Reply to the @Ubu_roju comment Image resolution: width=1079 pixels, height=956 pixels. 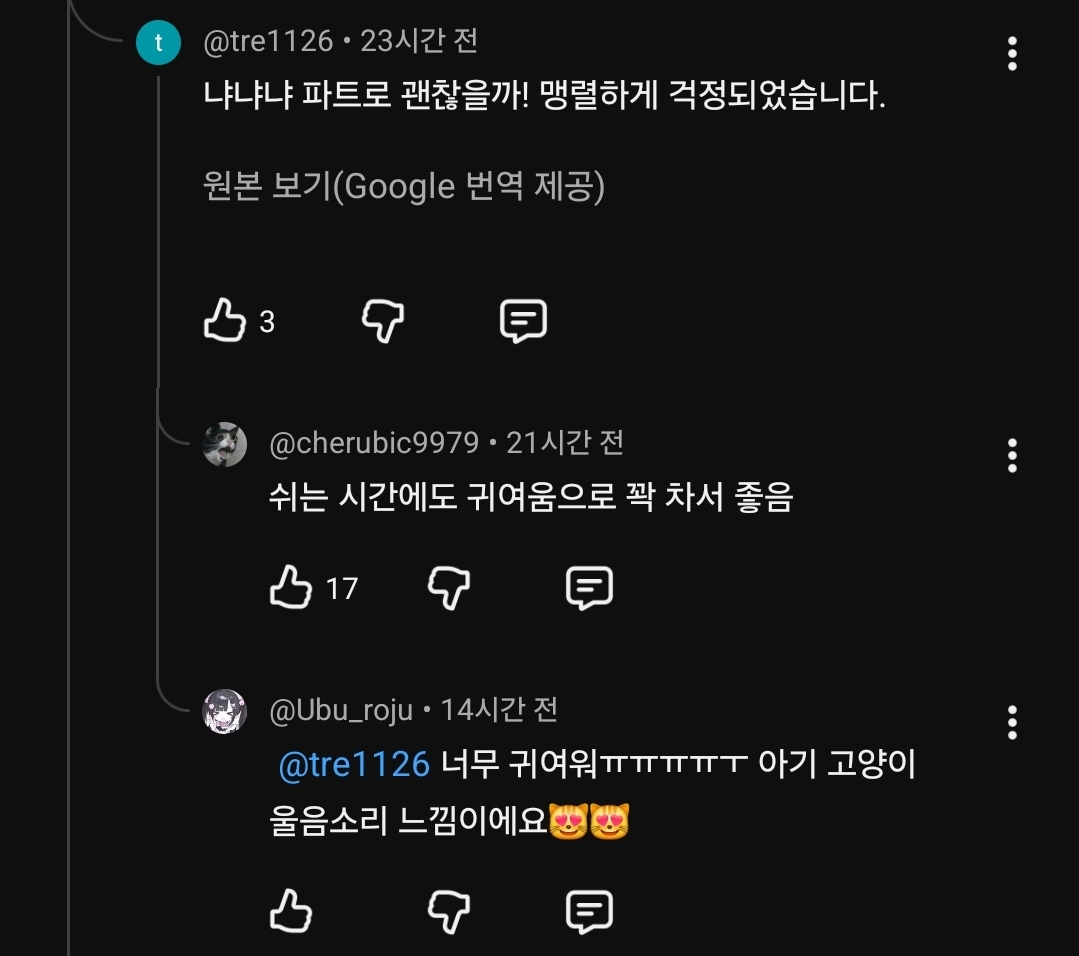(589, 911)
